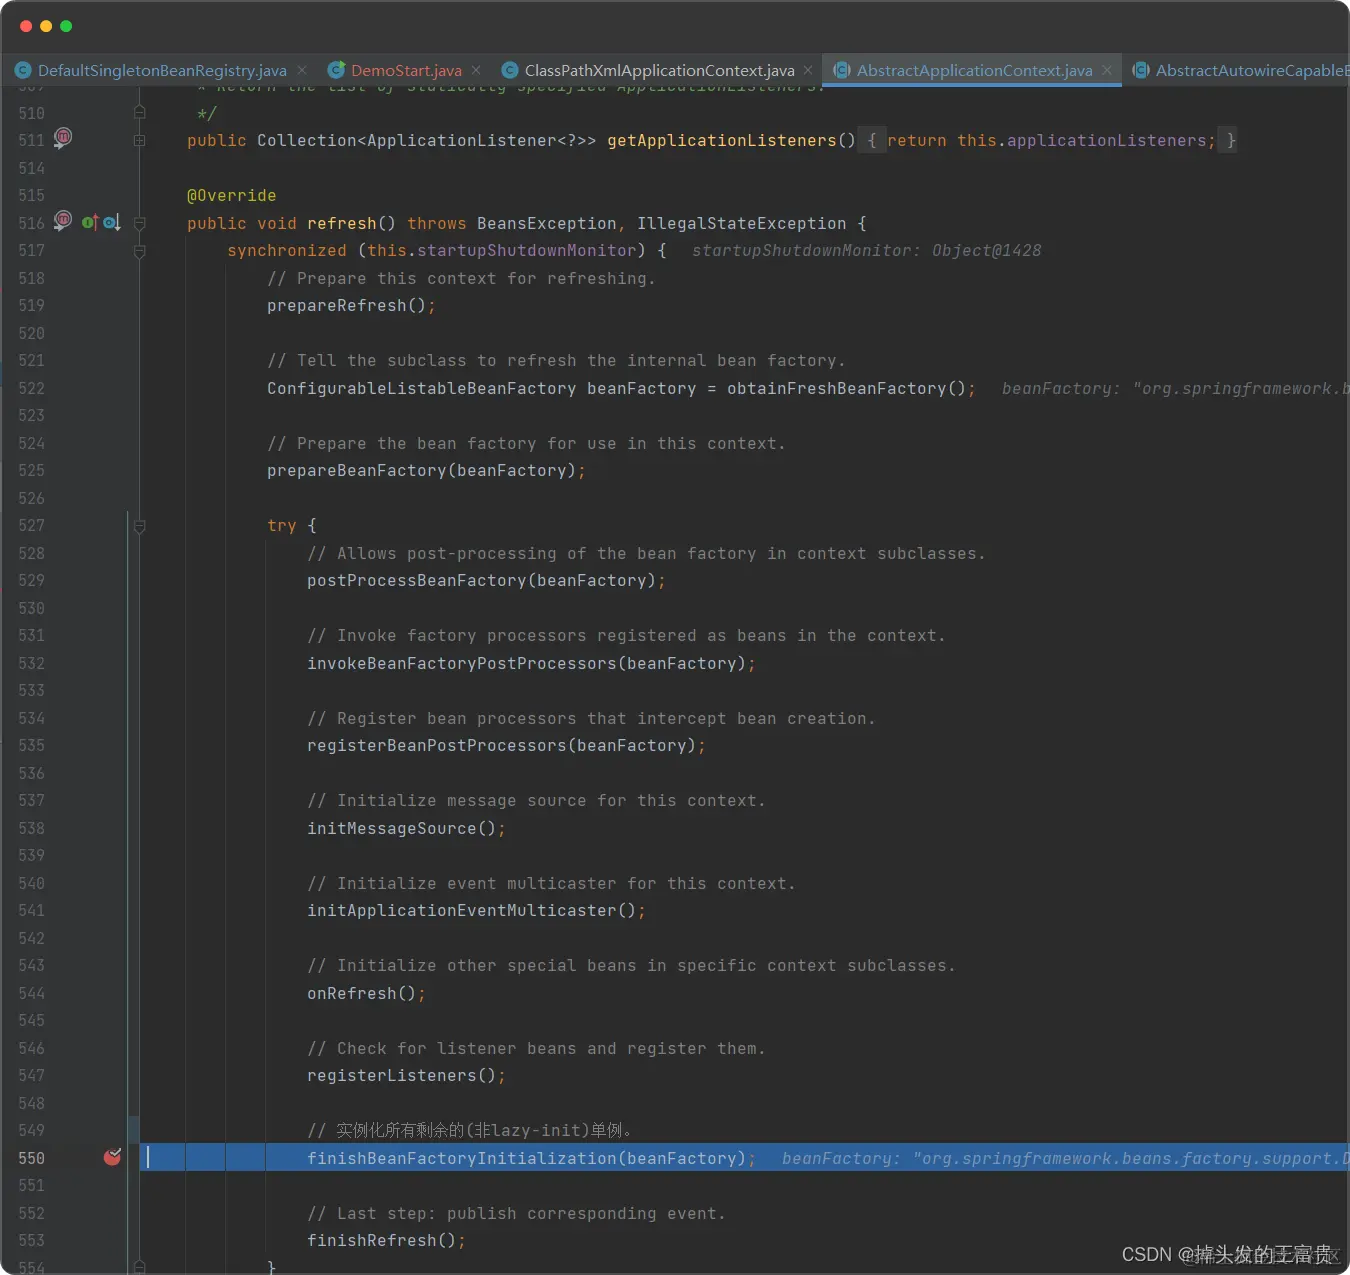Viewport: 1350px width, 1275px height.
Task: Click initMessageSource() on line 538
Action: (401, 828)
